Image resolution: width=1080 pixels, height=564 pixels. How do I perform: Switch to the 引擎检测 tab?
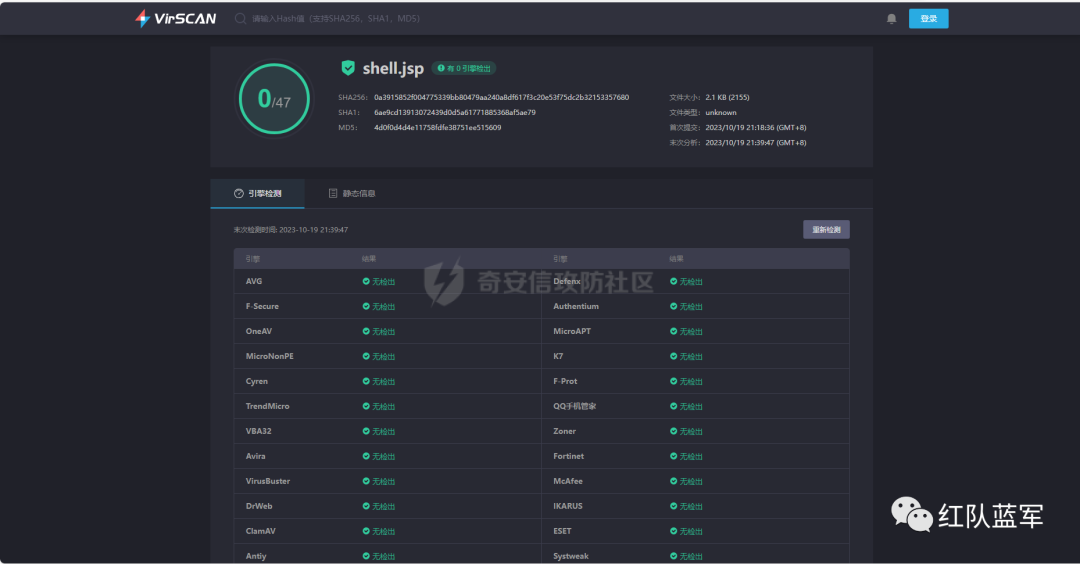click(258, 194)
